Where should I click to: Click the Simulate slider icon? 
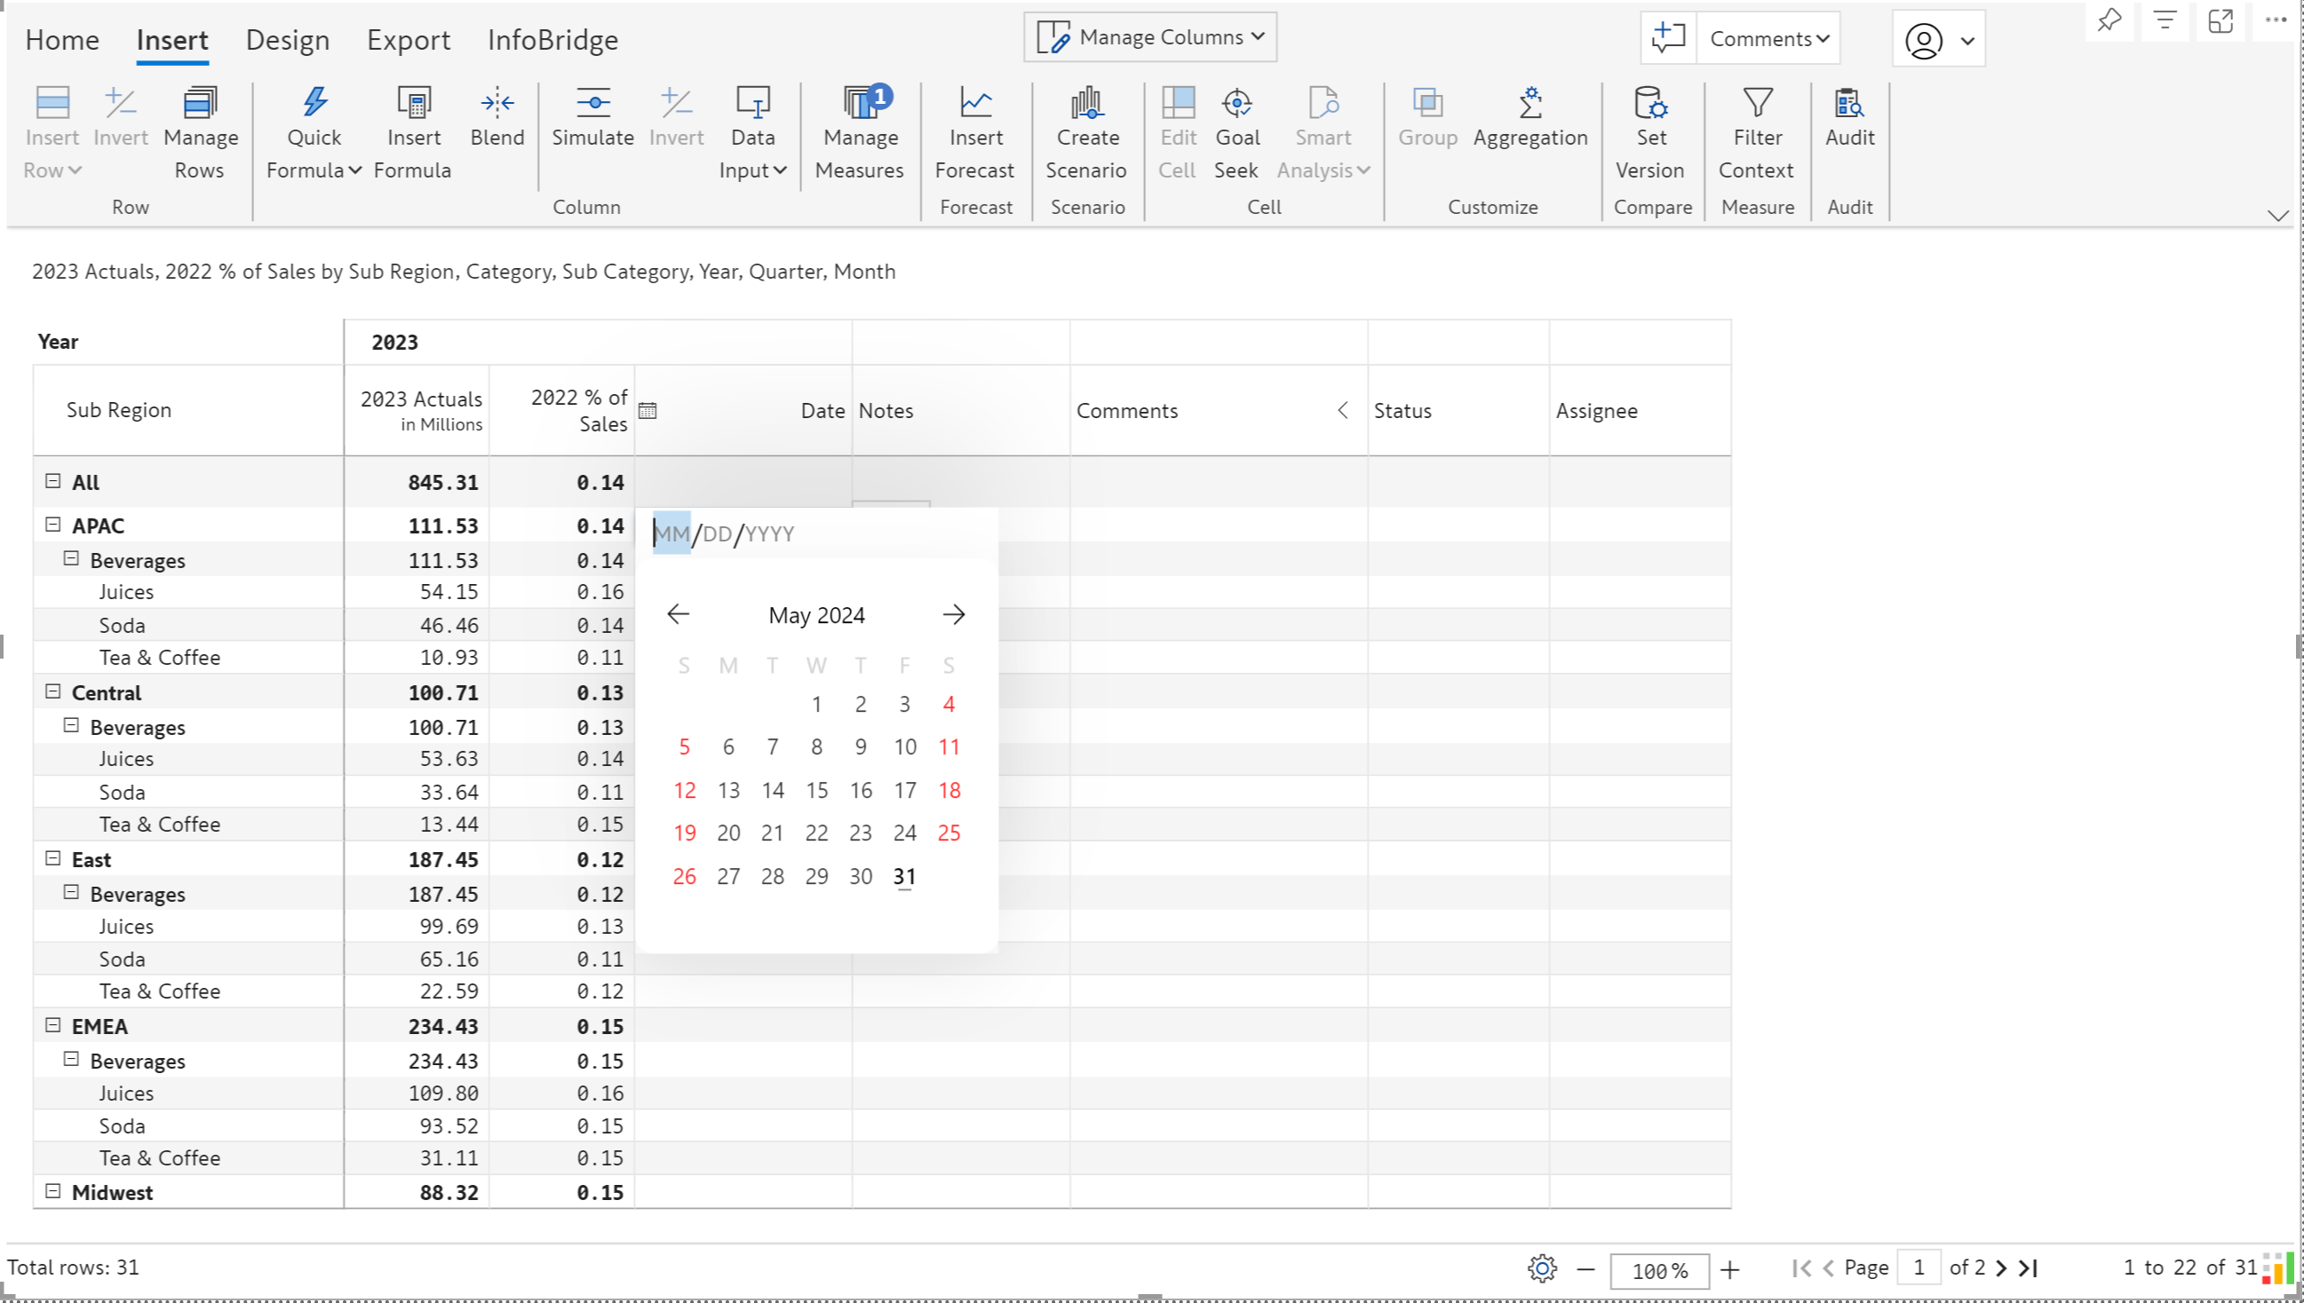point(593,103)
